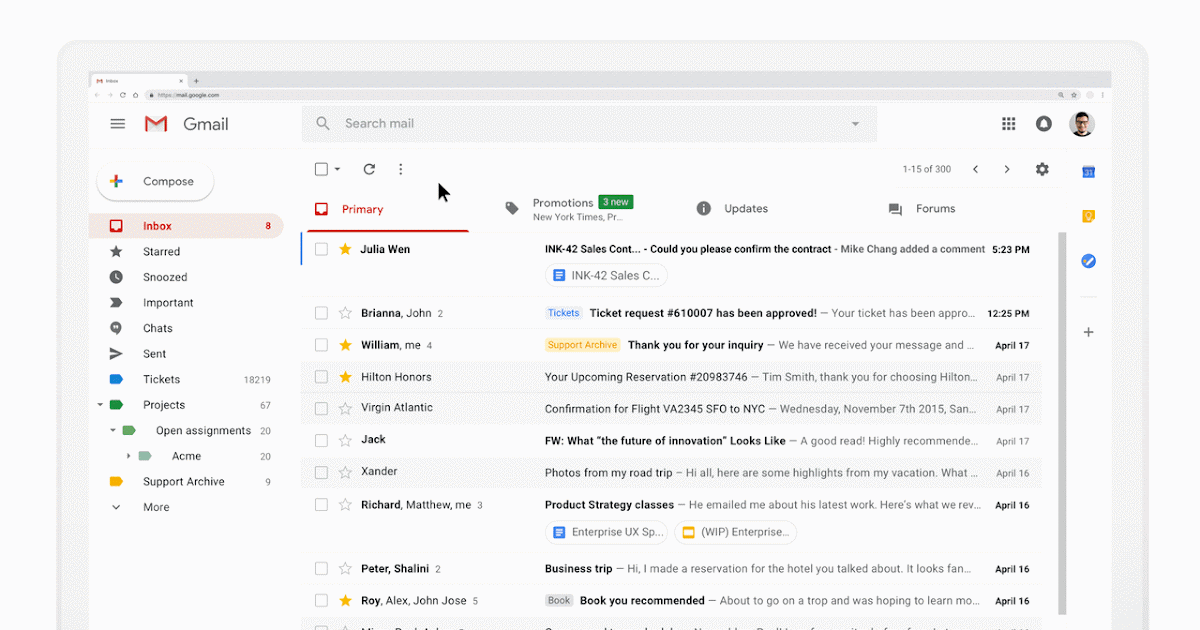Open email "Thank you for your inquiry"
This screenshot has width=1200, height=630.
696,345
